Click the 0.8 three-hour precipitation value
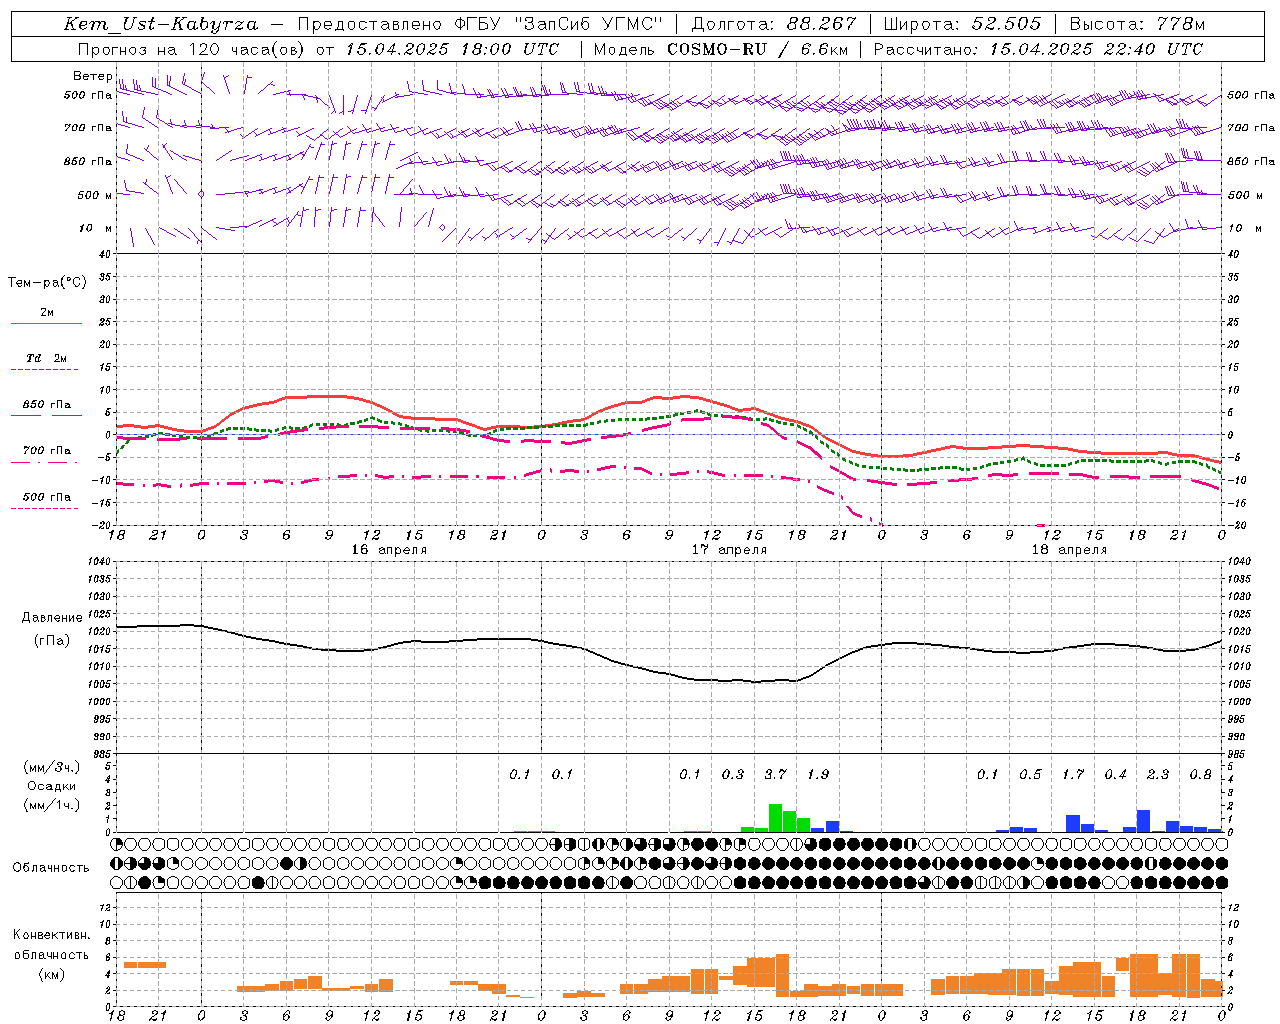Screen dimensions: 1280x1024 coord(1200,774)
